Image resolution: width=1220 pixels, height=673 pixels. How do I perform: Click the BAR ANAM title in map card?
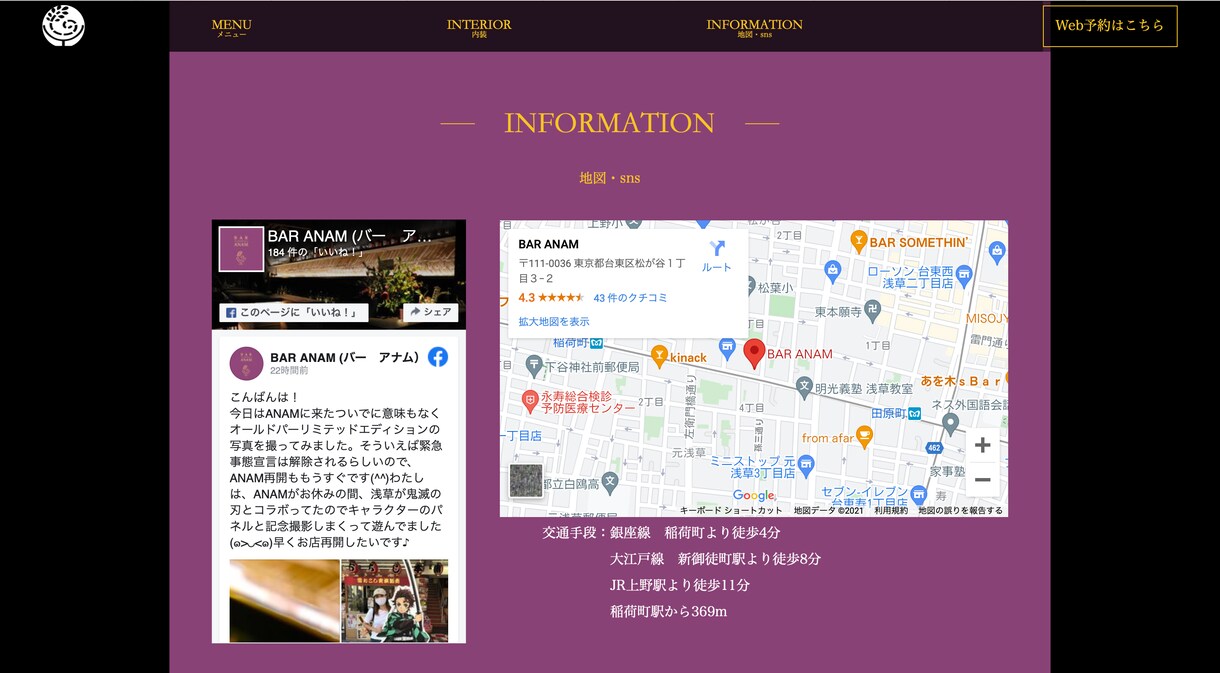click(x=548, y=244)
